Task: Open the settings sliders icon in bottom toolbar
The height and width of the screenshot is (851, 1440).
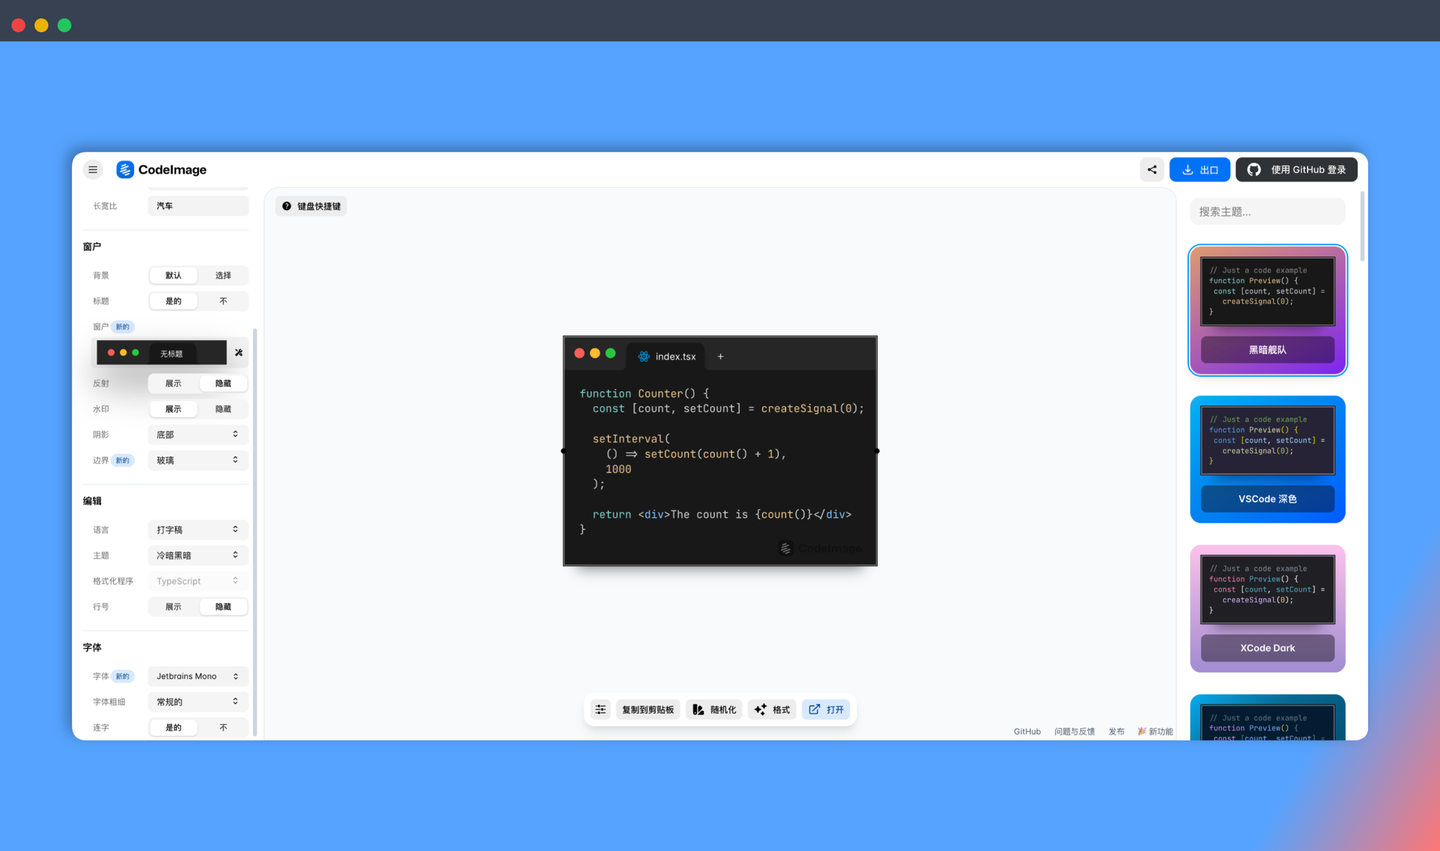Action: point(601,710)
